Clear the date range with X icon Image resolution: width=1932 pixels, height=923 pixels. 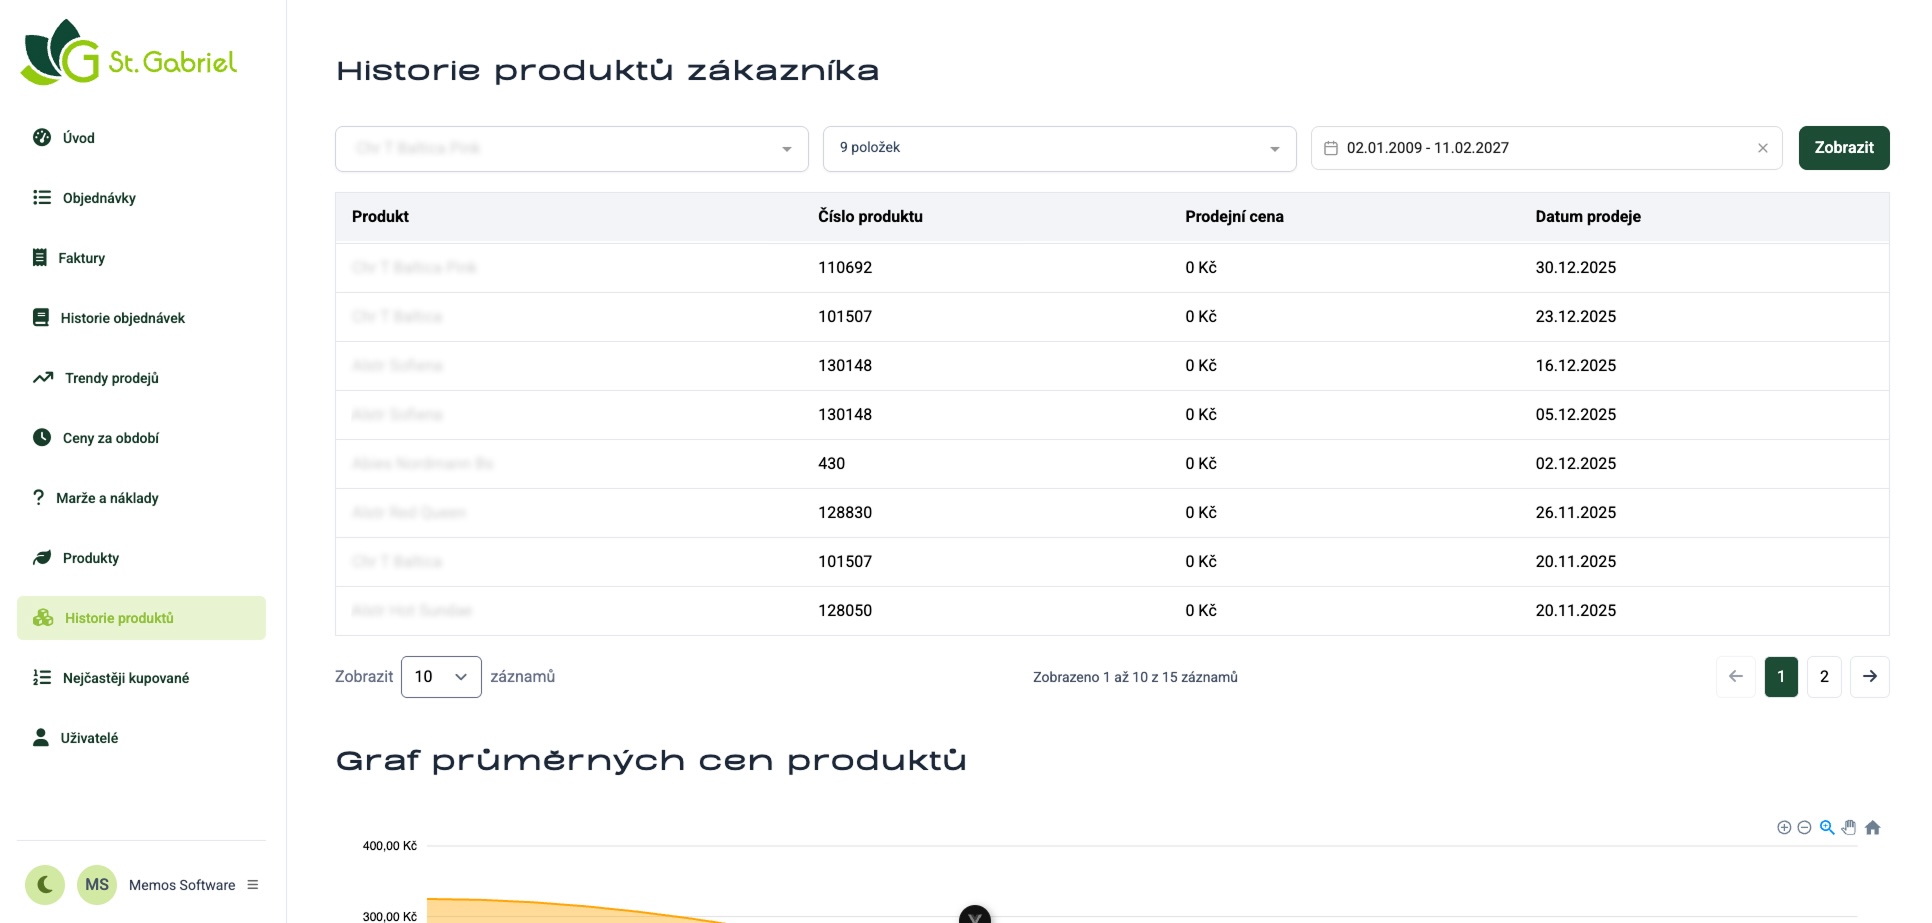click(1762, 148)
